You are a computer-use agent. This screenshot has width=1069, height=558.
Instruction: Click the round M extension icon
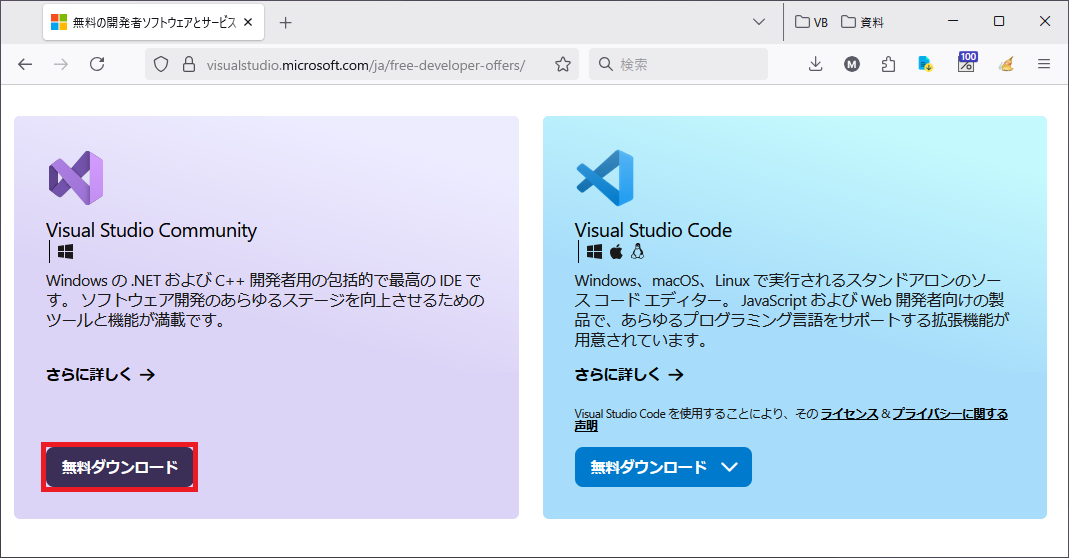(852, 64)
